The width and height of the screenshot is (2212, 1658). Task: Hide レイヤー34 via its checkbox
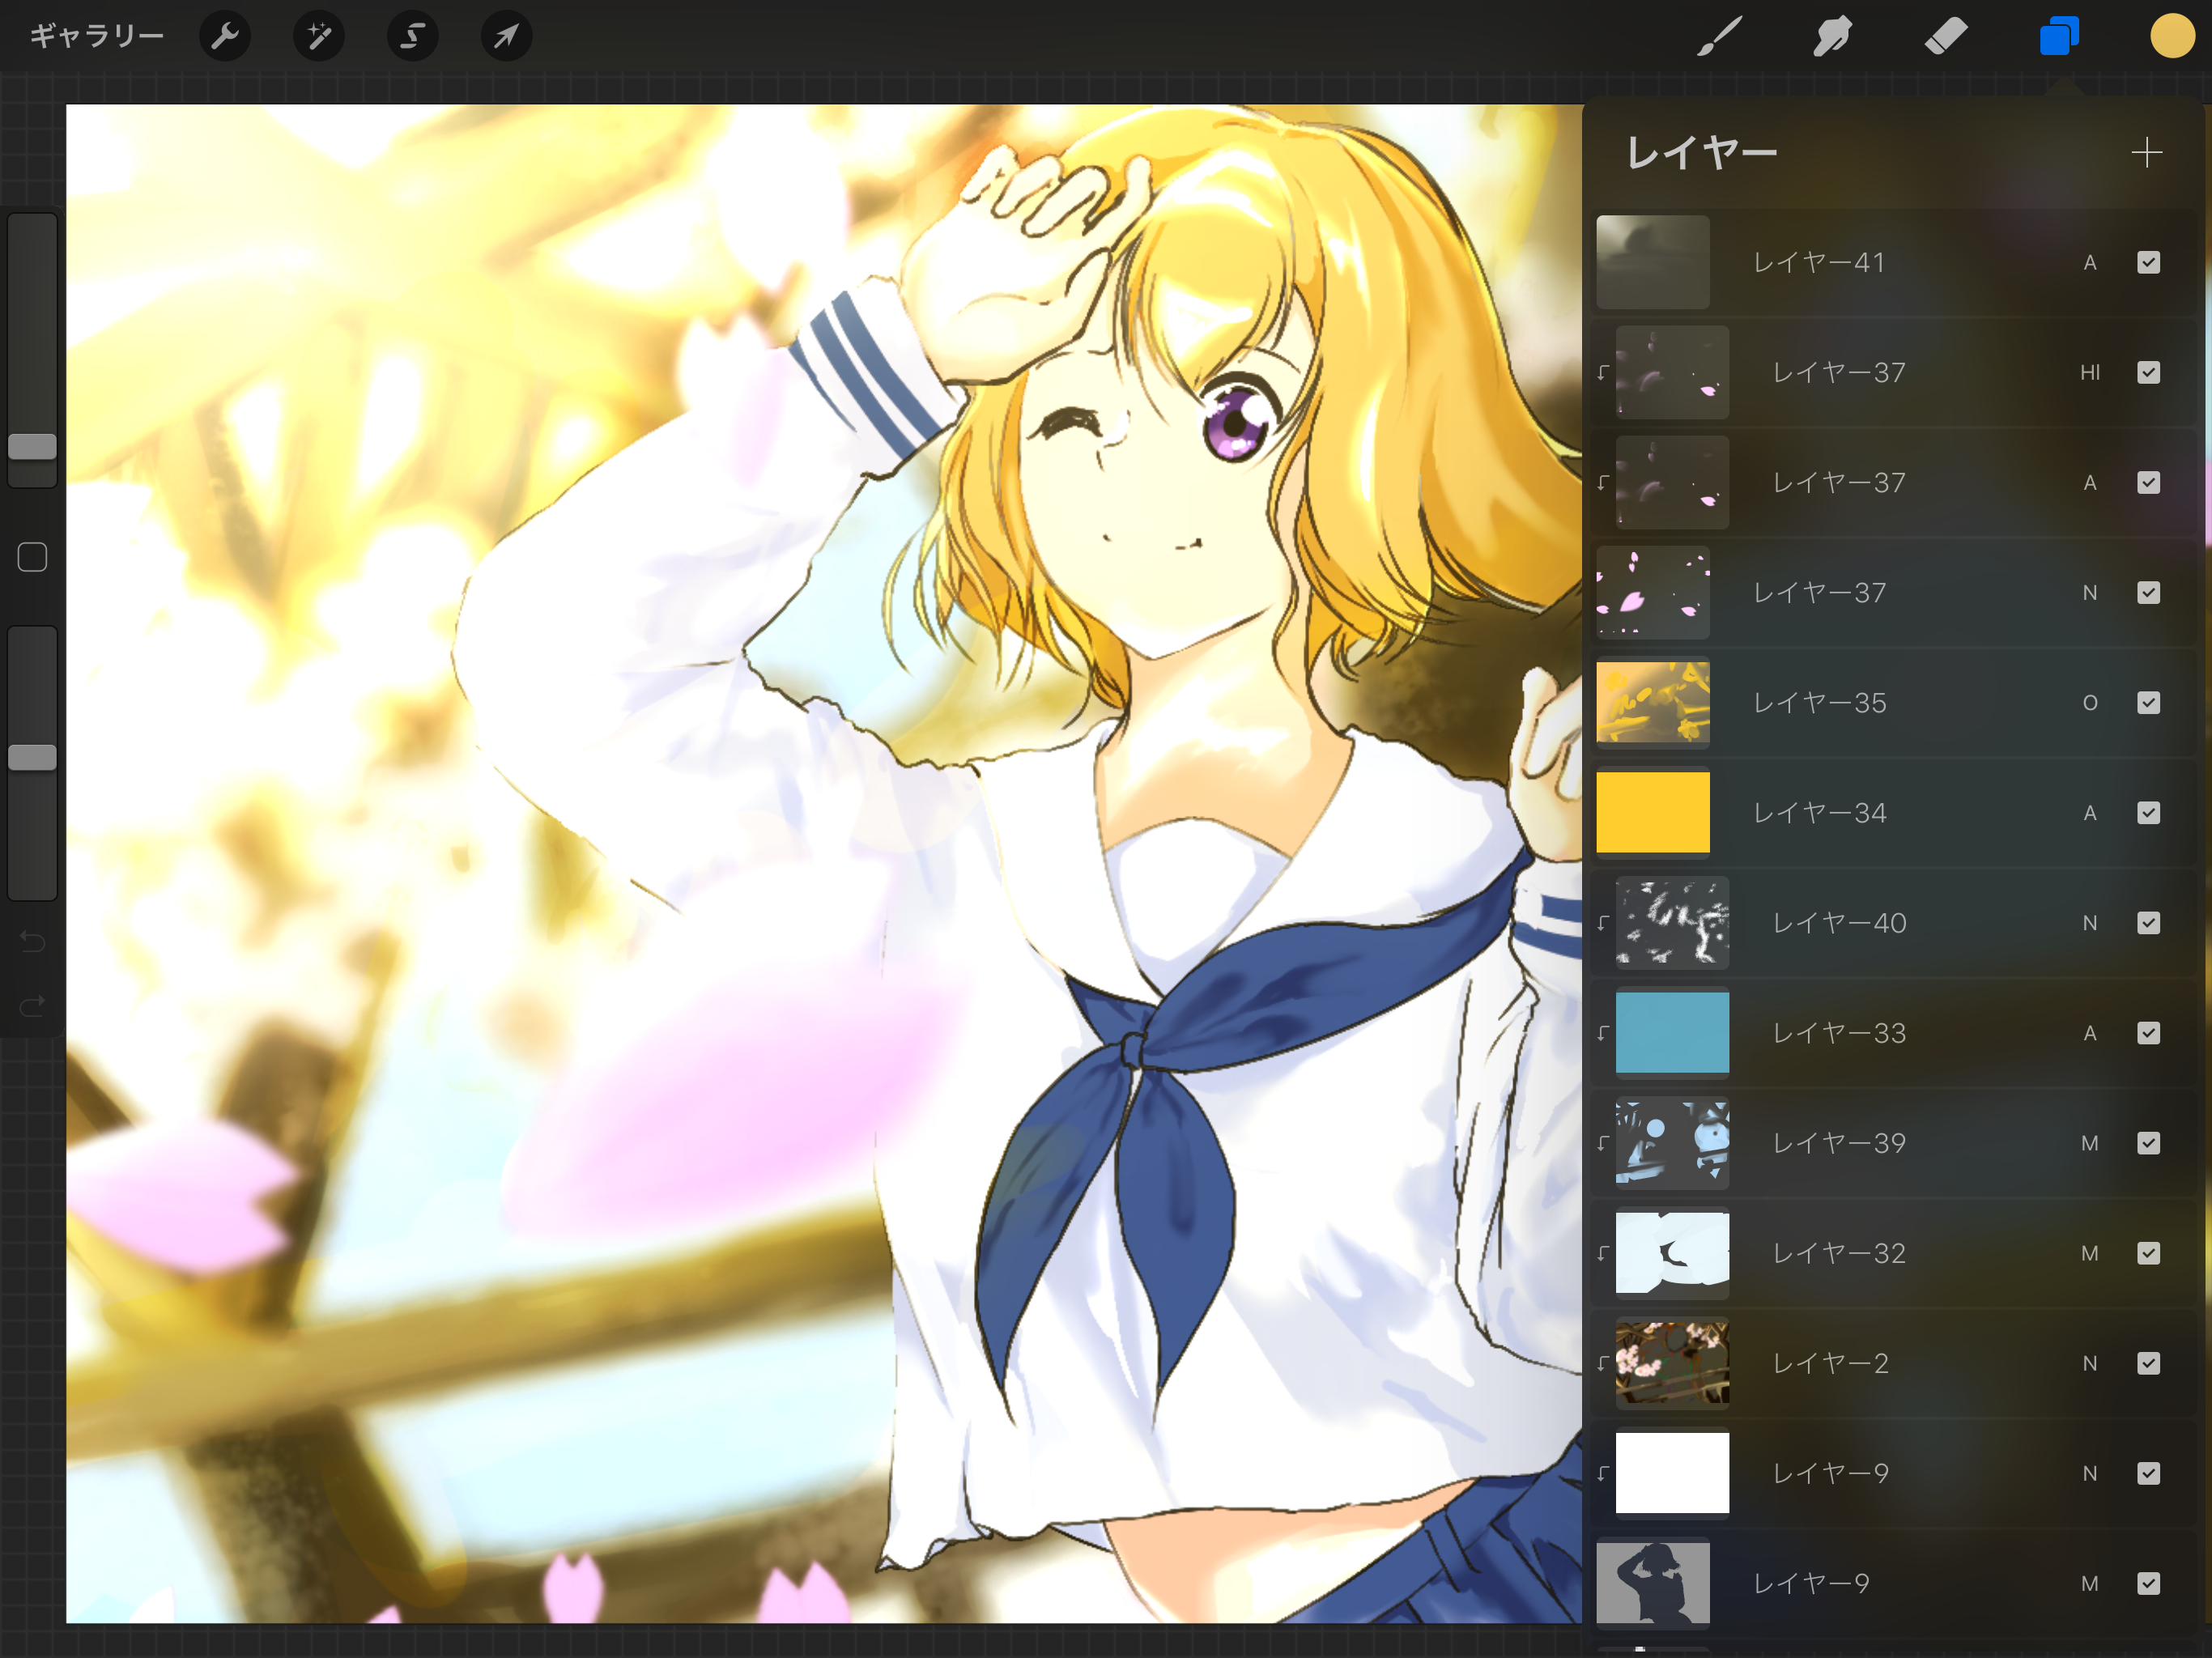2148,813
